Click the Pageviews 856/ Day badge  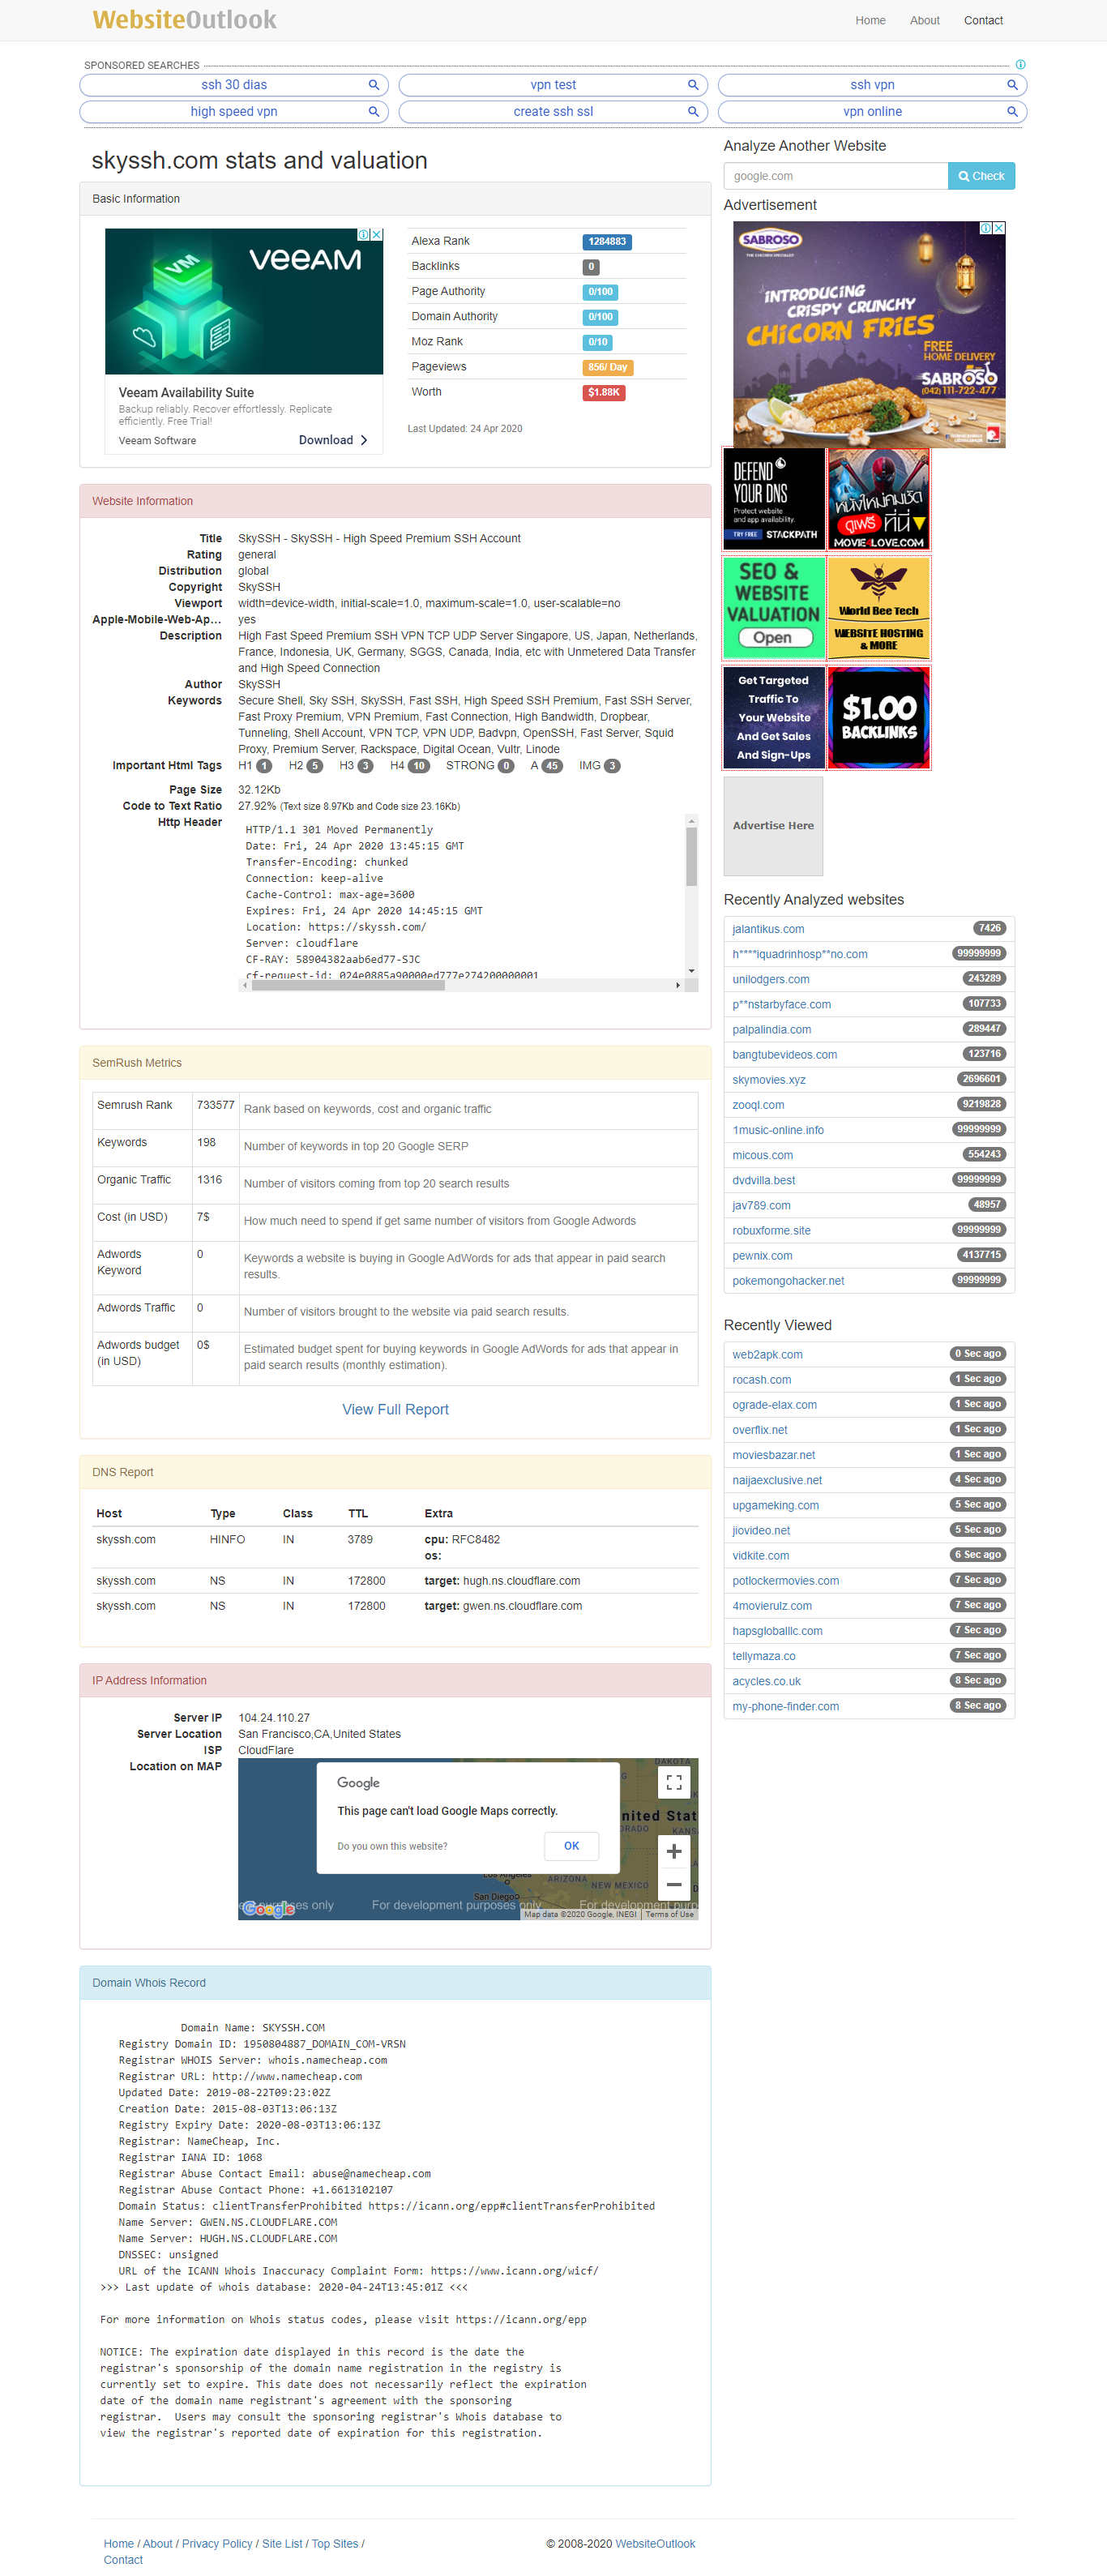(608, 367)
